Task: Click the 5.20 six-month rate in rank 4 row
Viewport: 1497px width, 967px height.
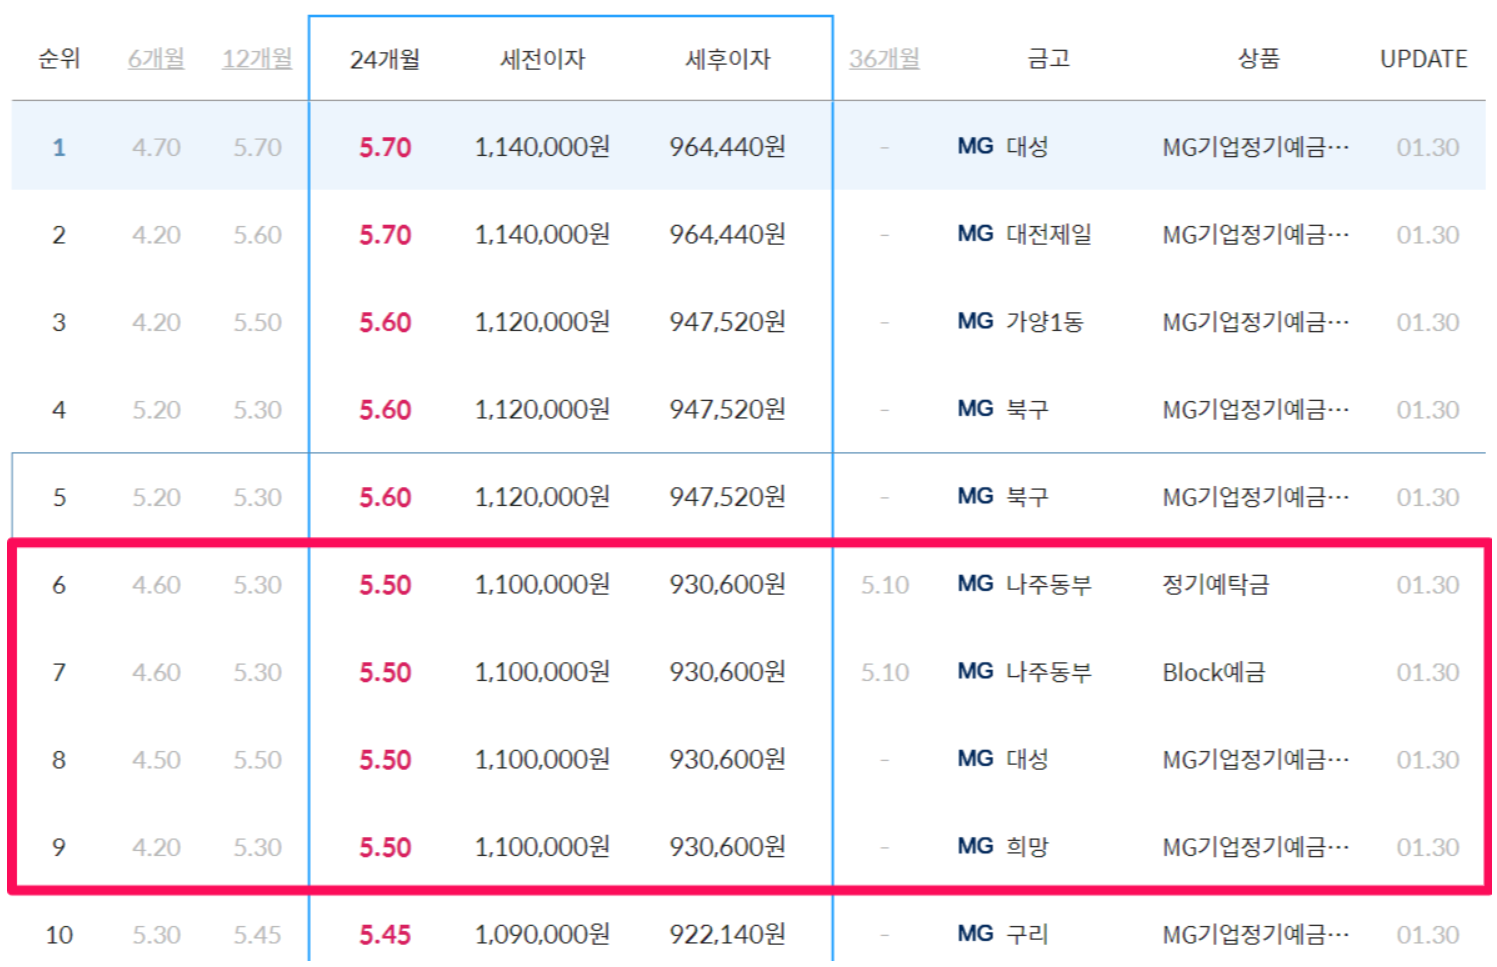Action: 156,410
